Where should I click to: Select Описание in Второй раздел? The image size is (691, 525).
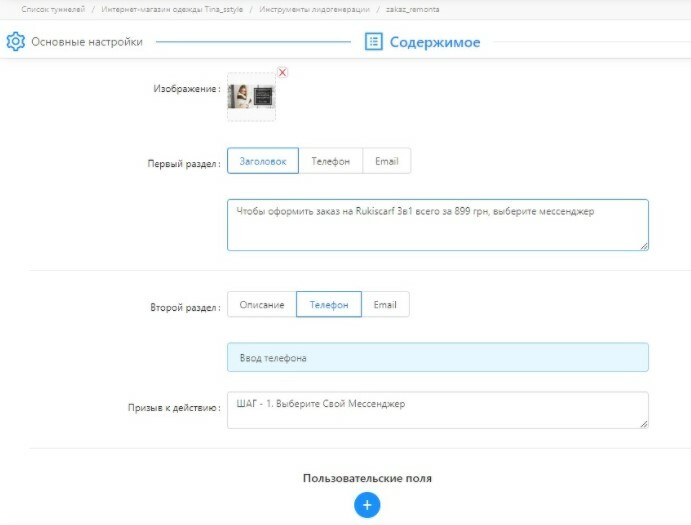(x=262, y=305)
